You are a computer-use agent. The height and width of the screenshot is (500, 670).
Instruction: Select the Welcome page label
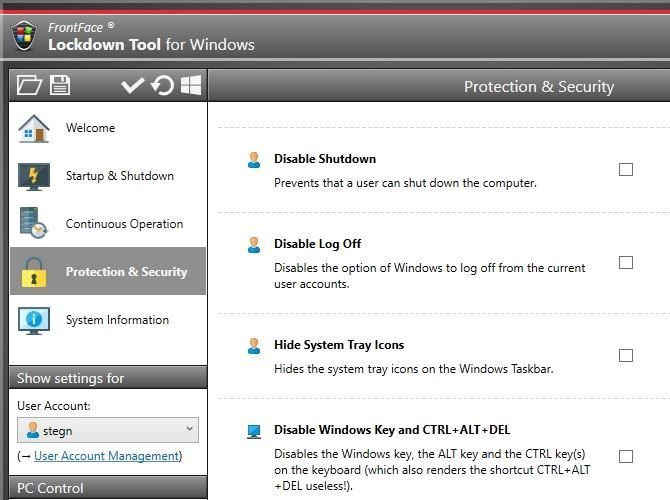coord(90,128)
